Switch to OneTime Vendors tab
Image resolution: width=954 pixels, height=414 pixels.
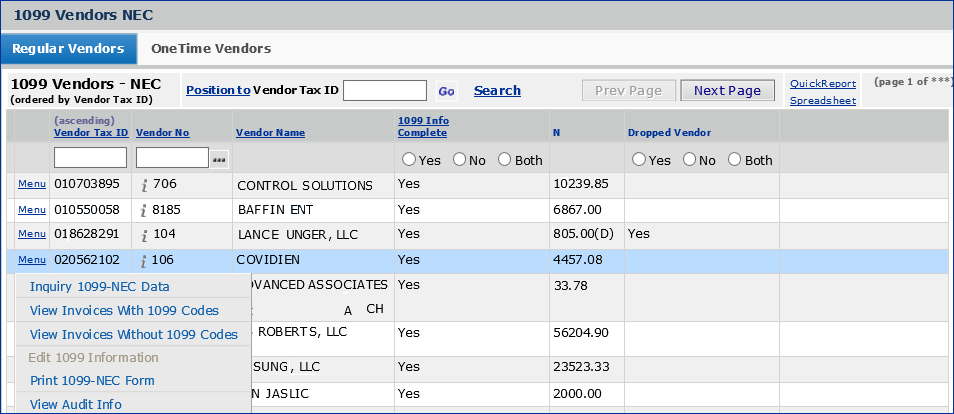click(x=210, y=48)
